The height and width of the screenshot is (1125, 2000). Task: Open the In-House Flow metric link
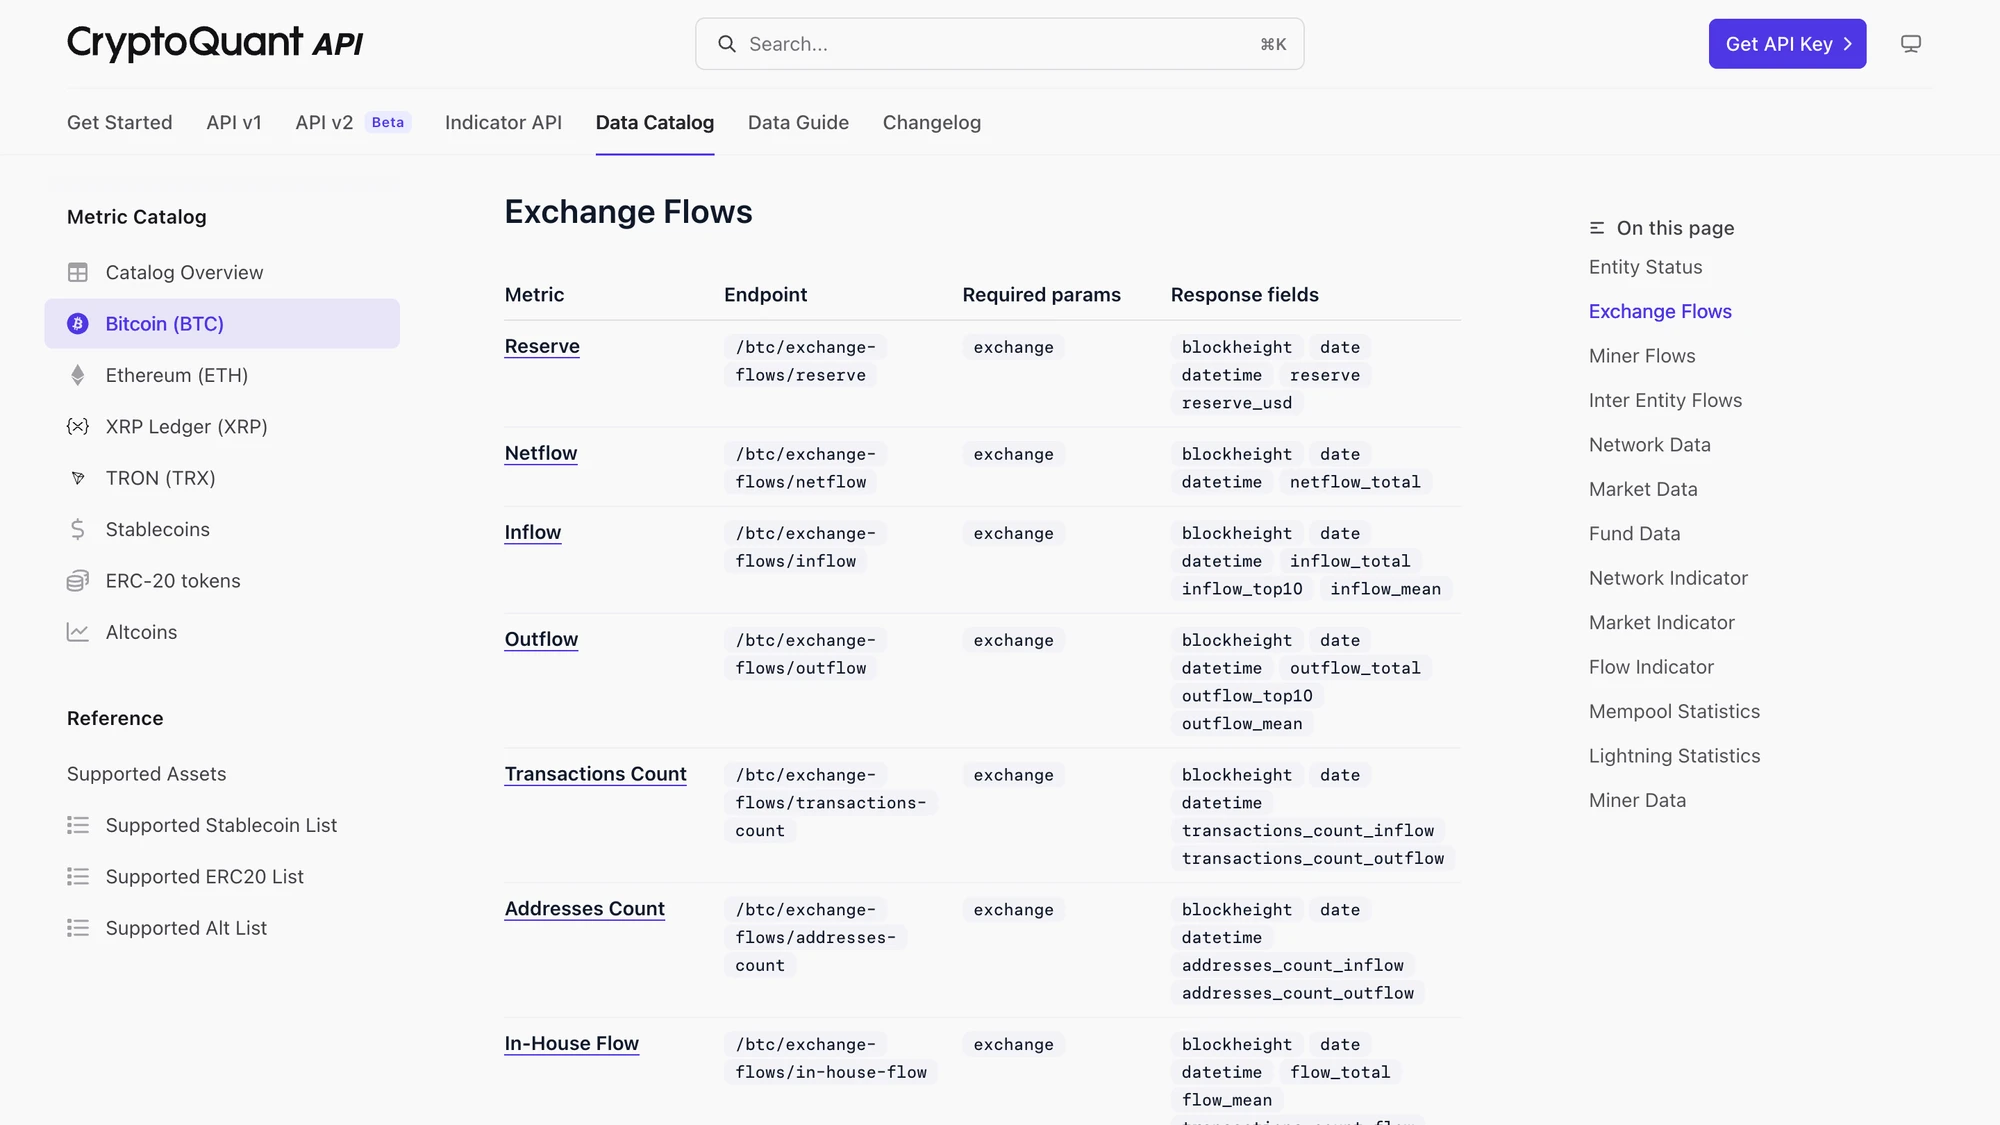tap(571, 1043)
